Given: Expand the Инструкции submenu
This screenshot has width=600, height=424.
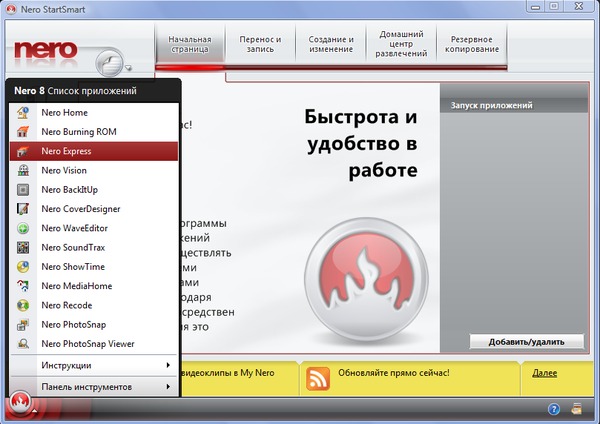Looking at the screenshot, I should click(x=94, y=365).
